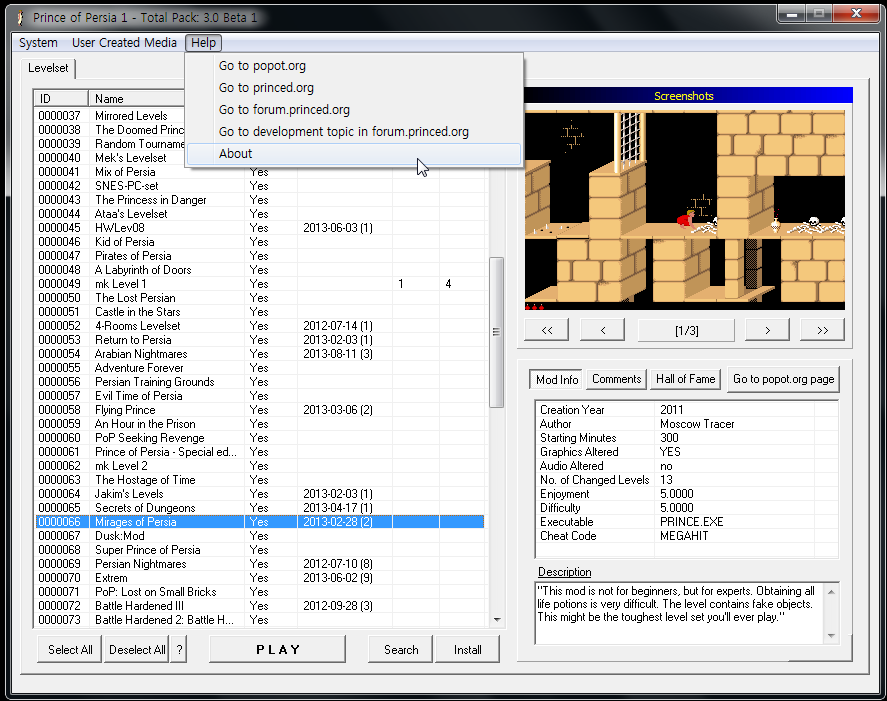
Task: Click the Deselect All button
Action: click(x=137, y=650)
